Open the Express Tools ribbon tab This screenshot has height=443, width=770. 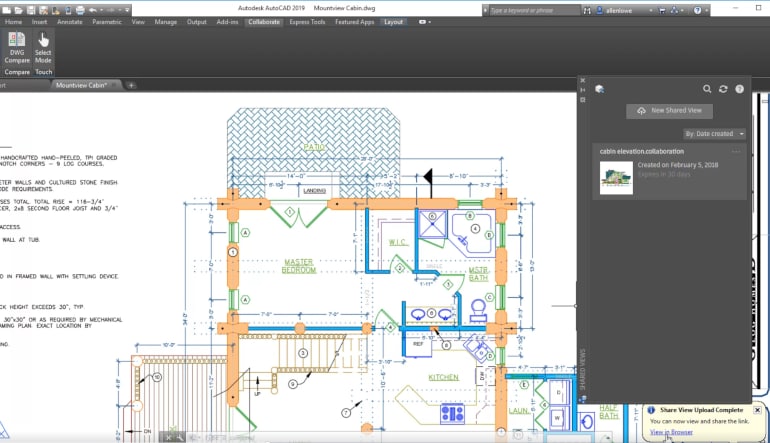click(x=307, y=22)
